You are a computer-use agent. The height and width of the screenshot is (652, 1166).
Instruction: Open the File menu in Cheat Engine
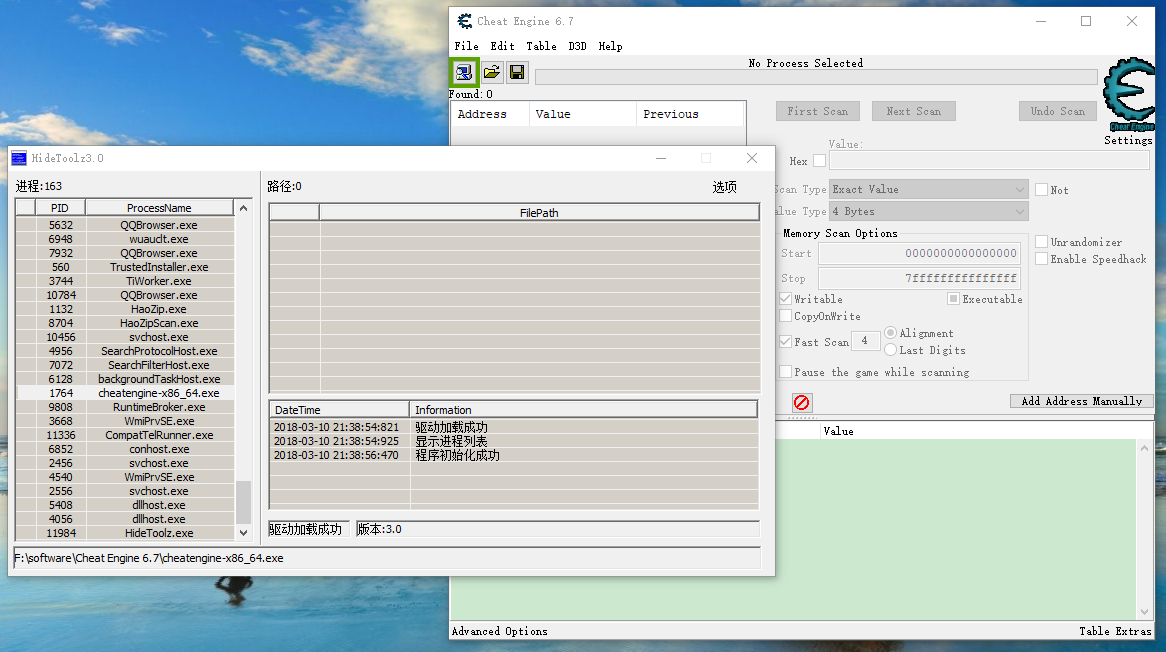[466, 46]
